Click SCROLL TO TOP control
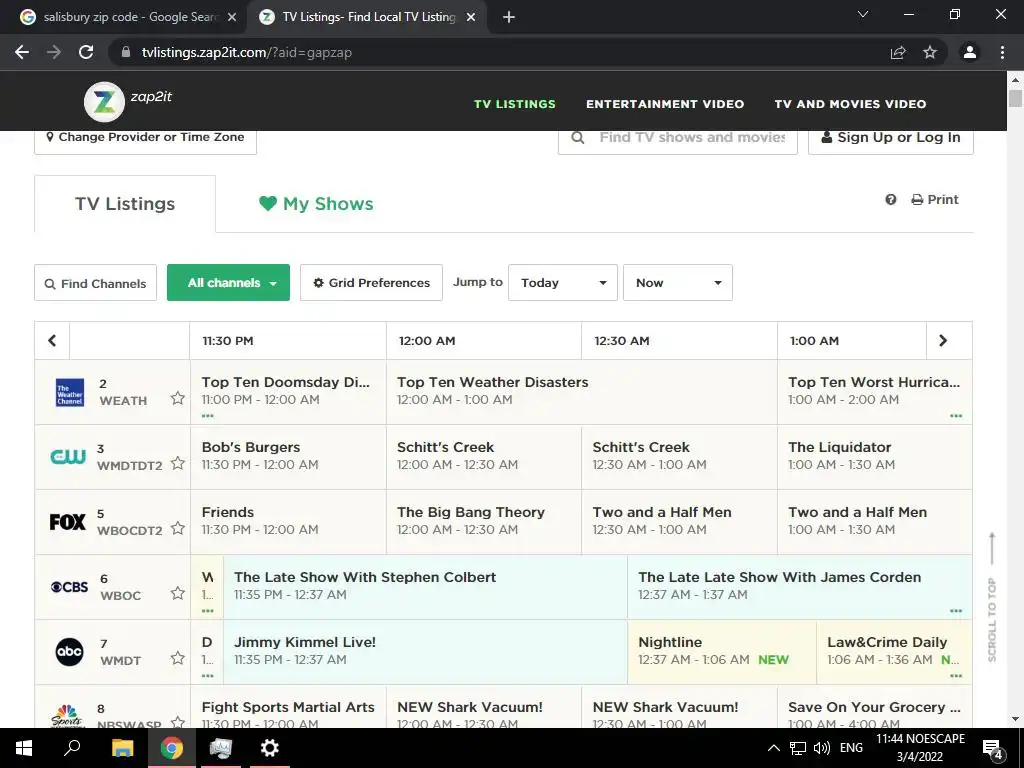The width and height of the screenshot is (1024, 768). coord(992,598)
